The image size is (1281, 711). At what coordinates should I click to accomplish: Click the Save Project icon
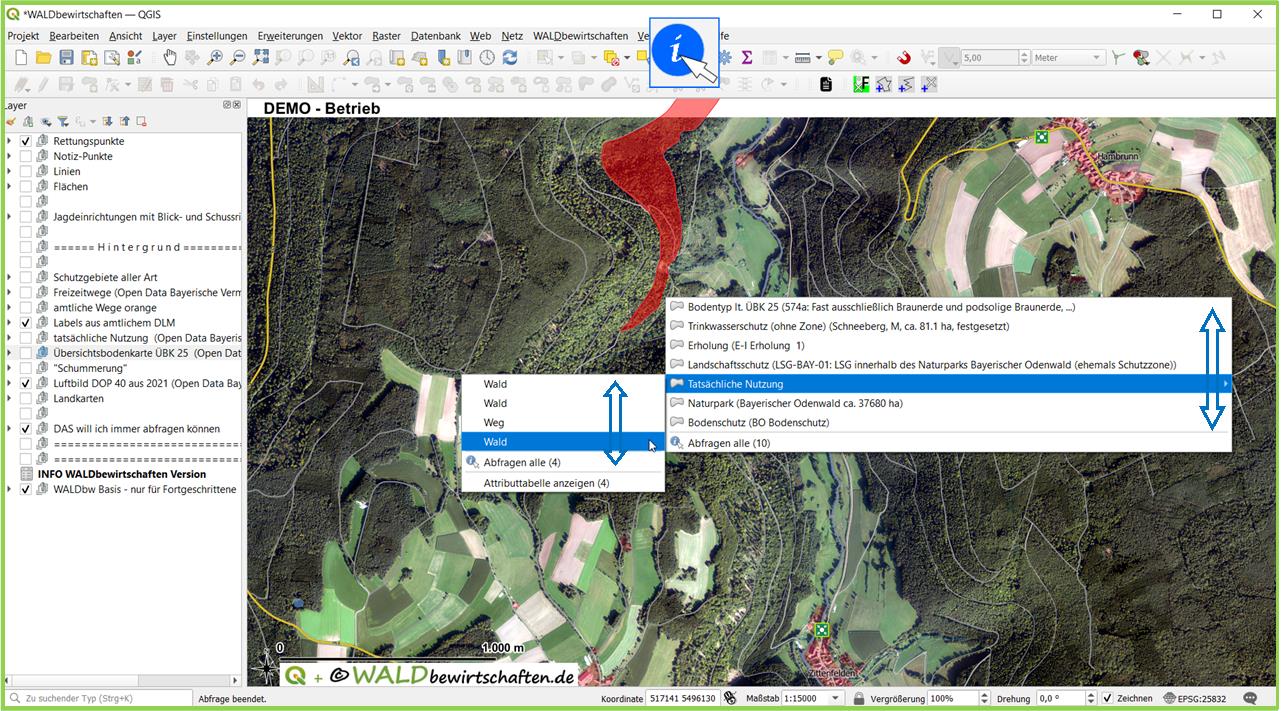[66, 58]
